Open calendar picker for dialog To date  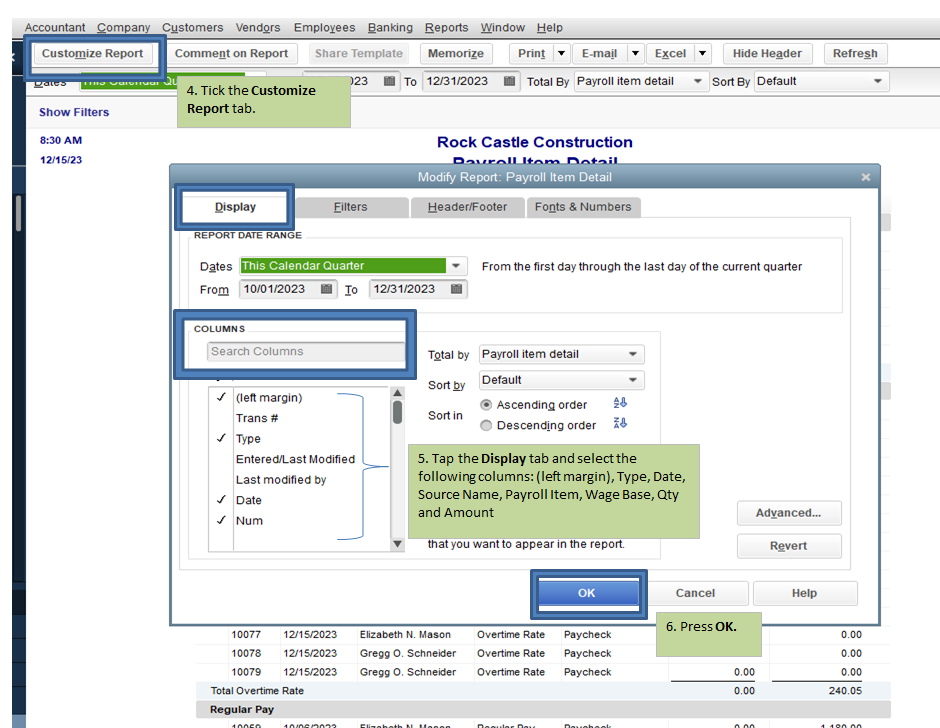coord(456,289)
